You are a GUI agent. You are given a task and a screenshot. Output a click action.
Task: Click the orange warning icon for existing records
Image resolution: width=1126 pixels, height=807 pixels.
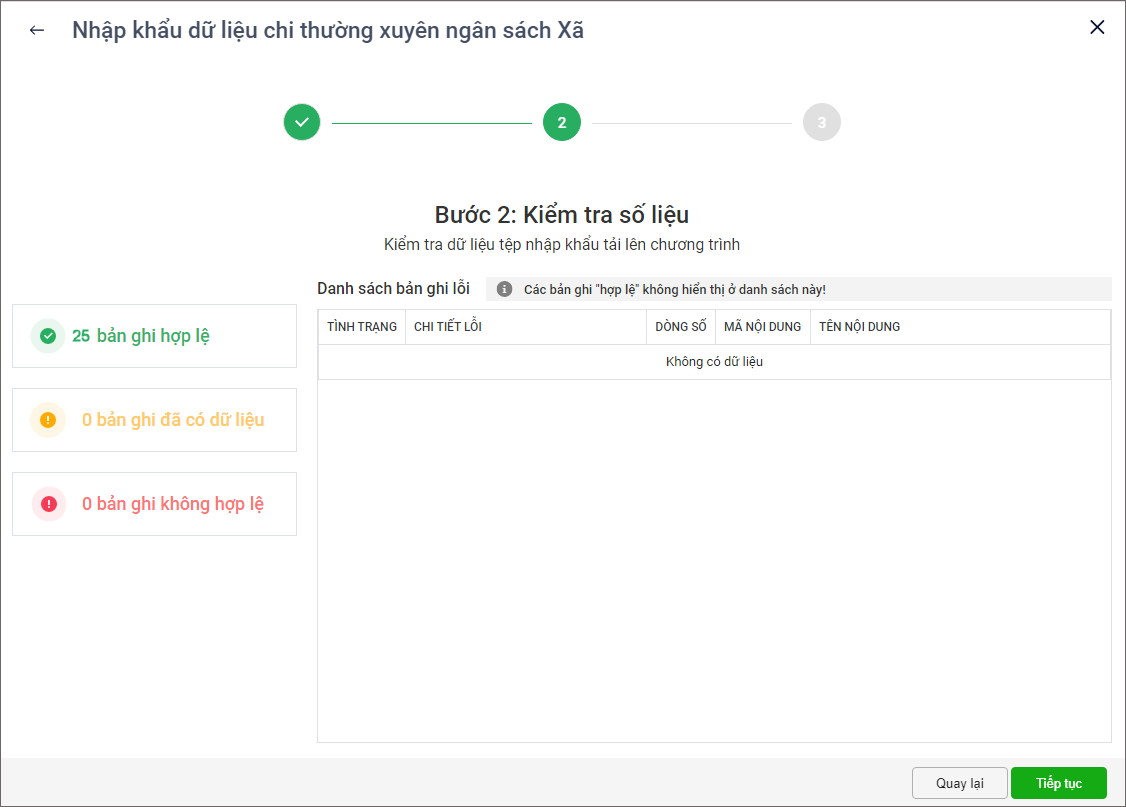coord(48,420)
